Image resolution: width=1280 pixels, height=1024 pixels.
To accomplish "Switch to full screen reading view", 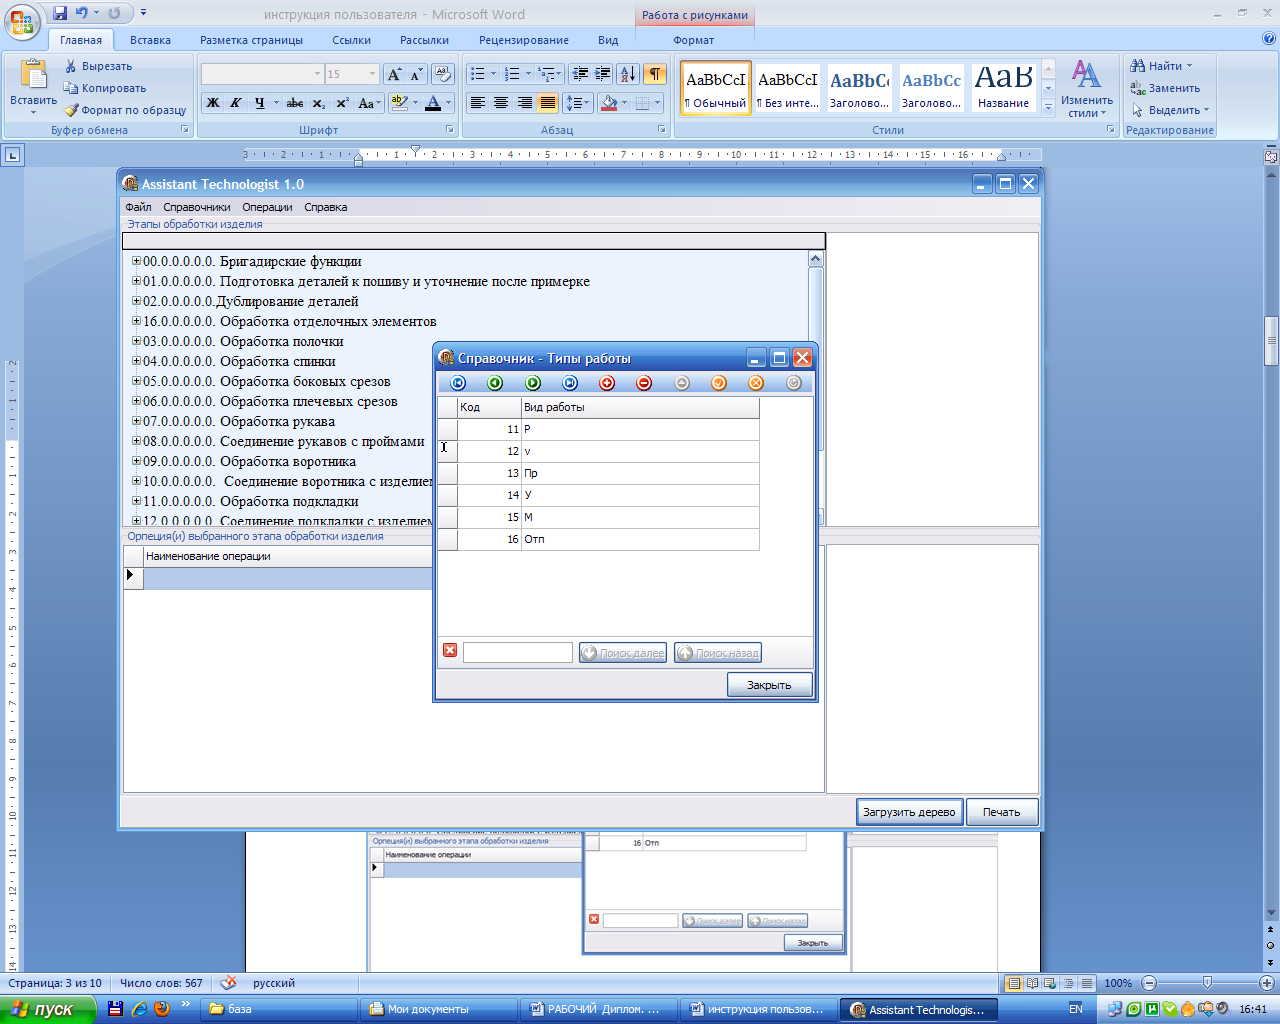I will [x=1032, y=983].
